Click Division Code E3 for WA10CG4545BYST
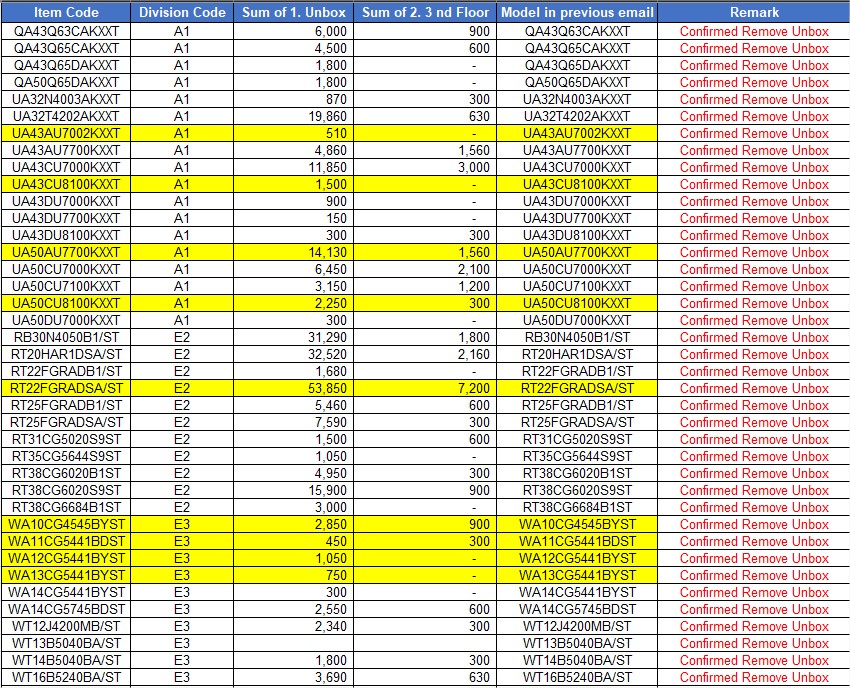Viewport: 850px width, 688px height. coord(182,524)
